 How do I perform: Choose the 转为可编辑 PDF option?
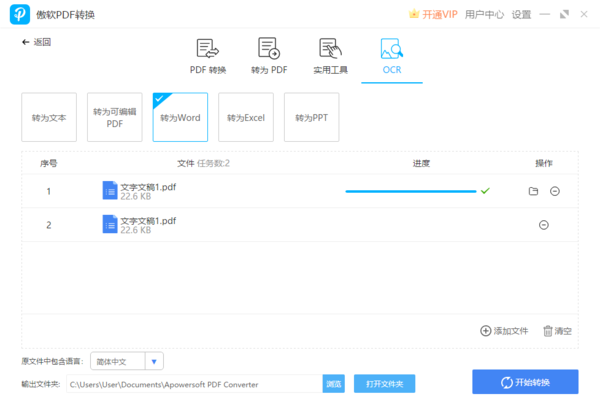tap(115, 118)
